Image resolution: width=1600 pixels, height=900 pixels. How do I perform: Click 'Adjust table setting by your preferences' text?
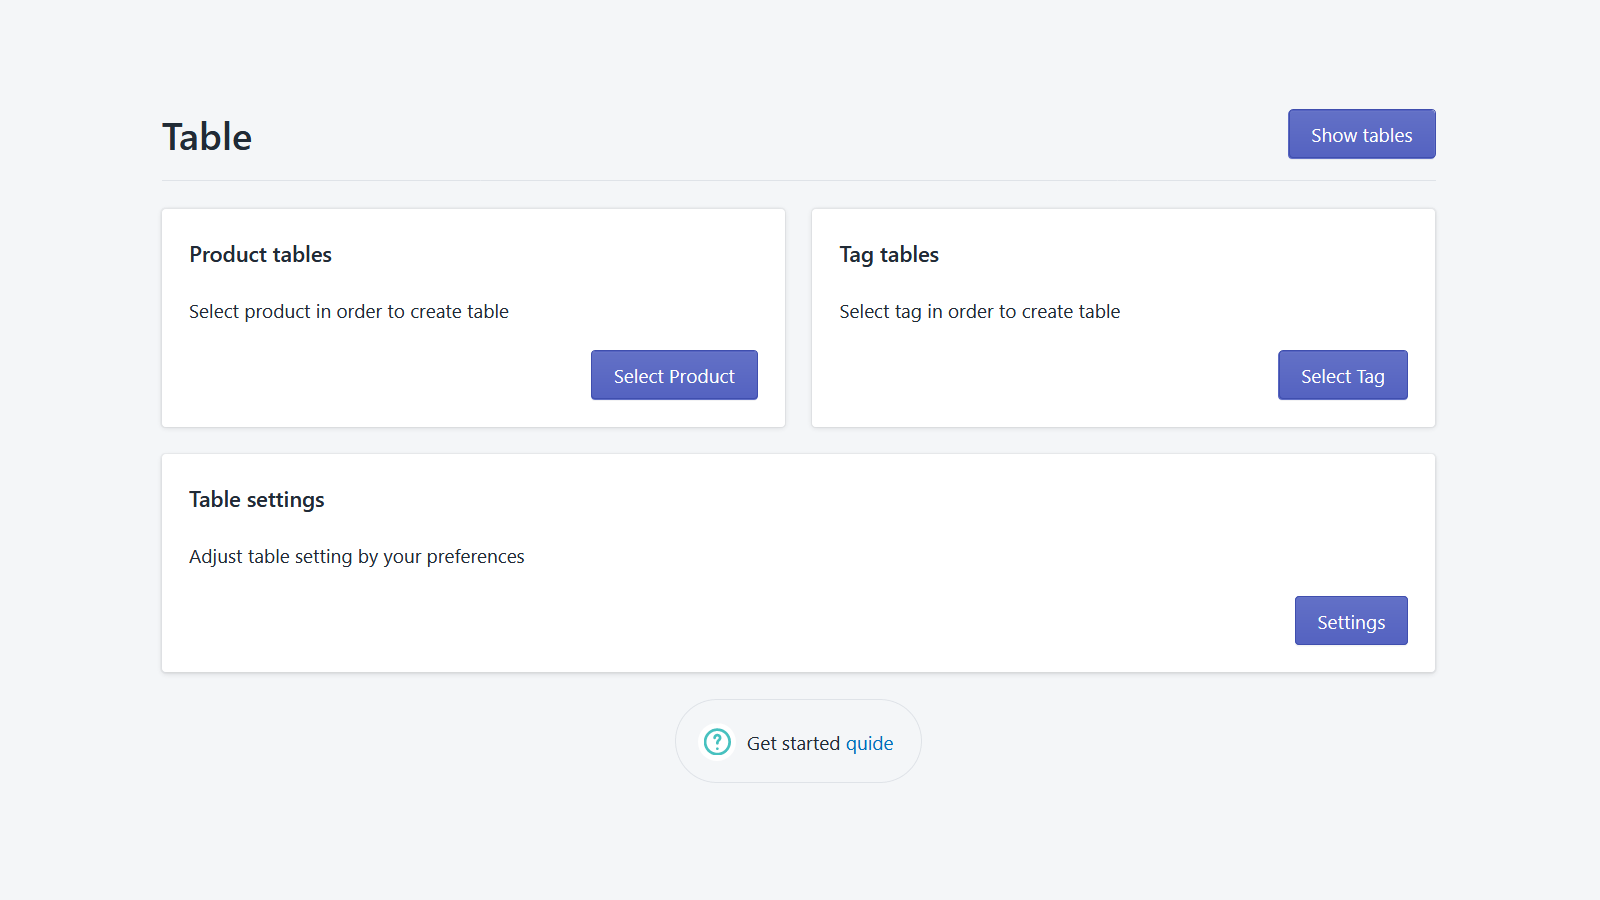point(357,557)
